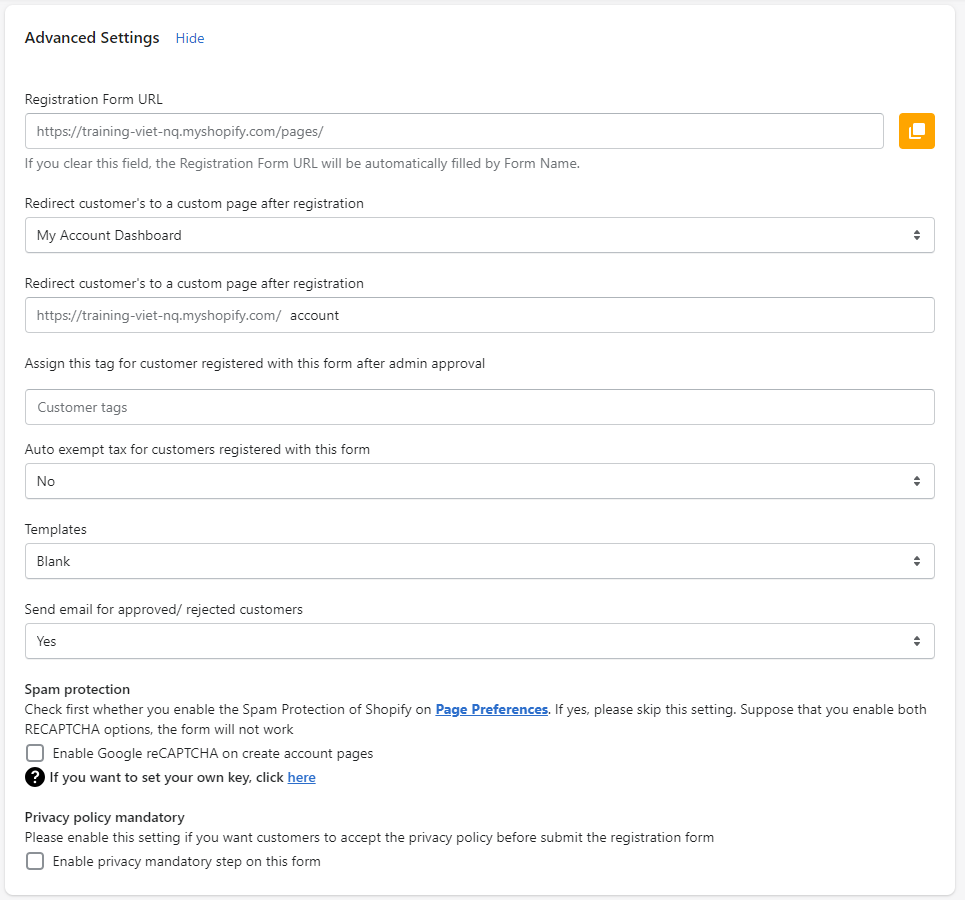The height and width of the screenshot is (900, 965).
Task: Click the Advanced Settings heading
Action: (x=92, y=38)
